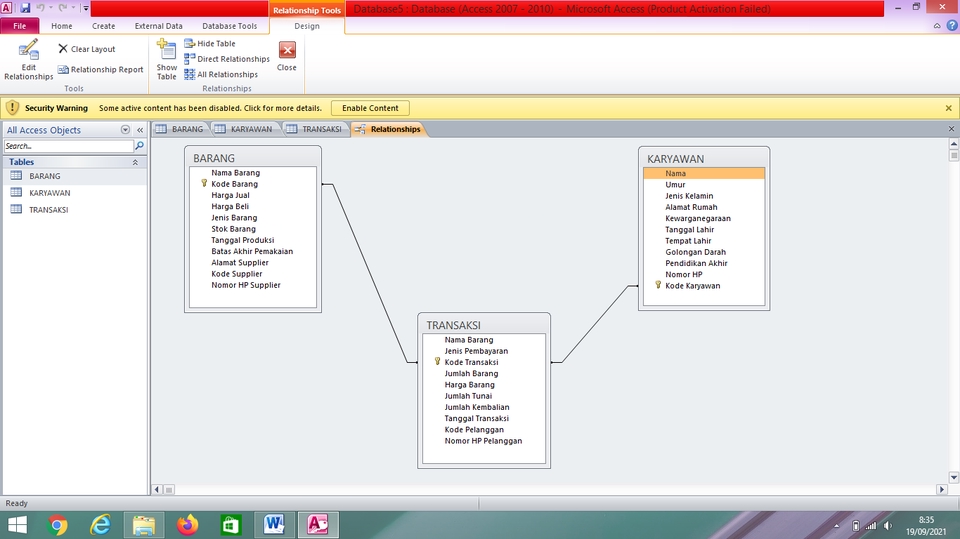The image size is (960, 539).
Task: Switch to the Create ribbon tab
Action: click(103, 26)
